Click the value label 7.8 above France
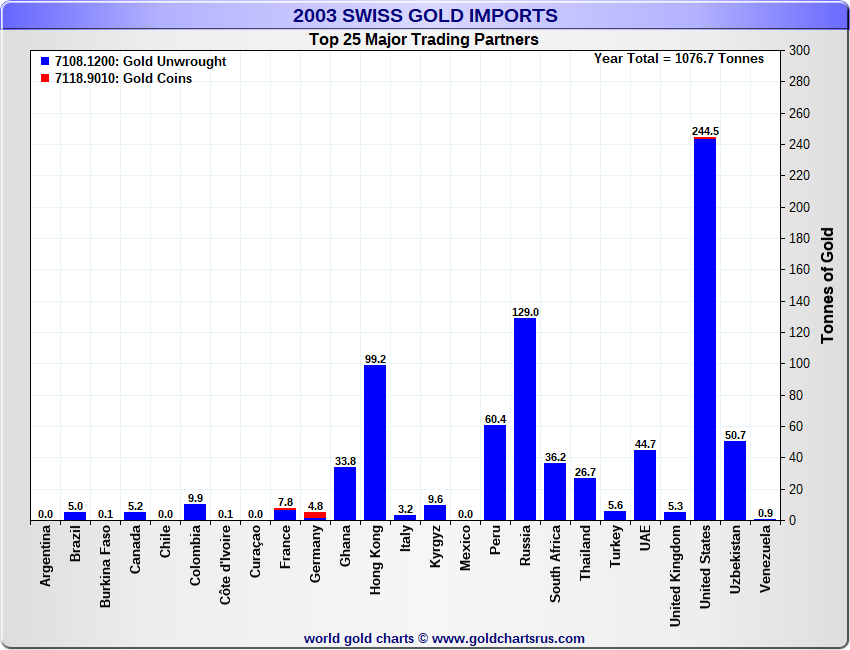This screenshot has height=650, width=850. 285,502
